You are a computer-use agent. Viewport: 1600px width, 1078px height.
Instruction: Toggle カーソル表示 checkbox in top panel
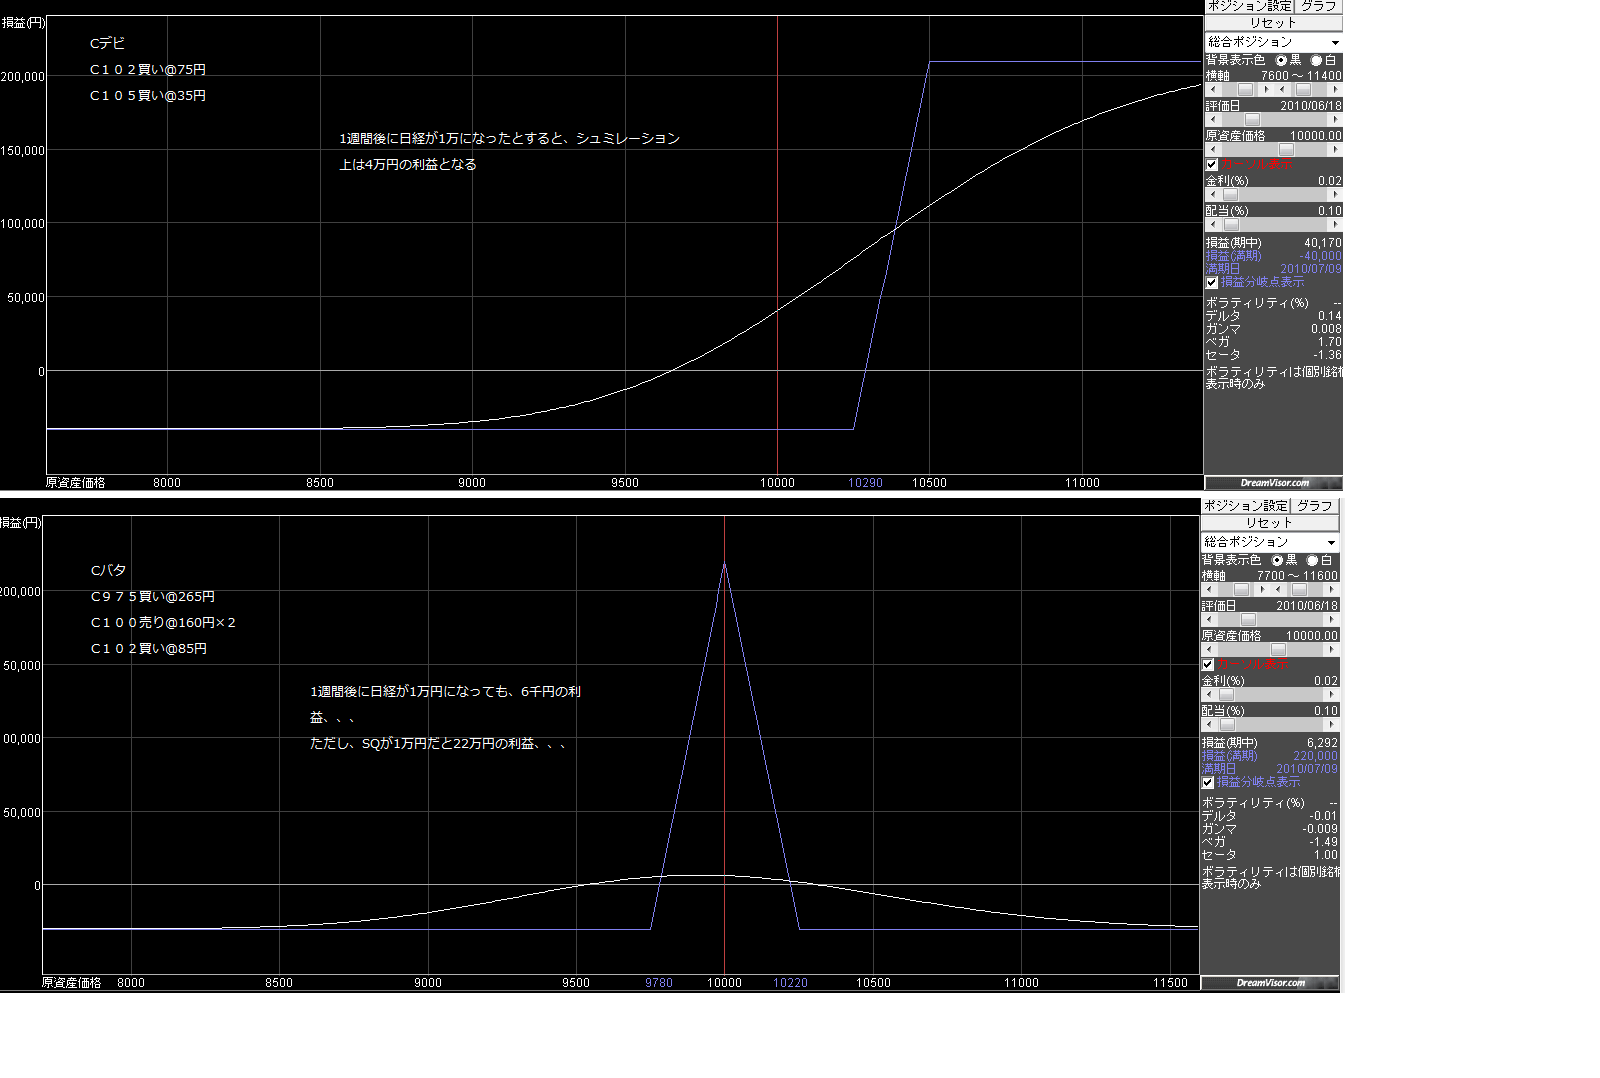[x=1212, y=165]
